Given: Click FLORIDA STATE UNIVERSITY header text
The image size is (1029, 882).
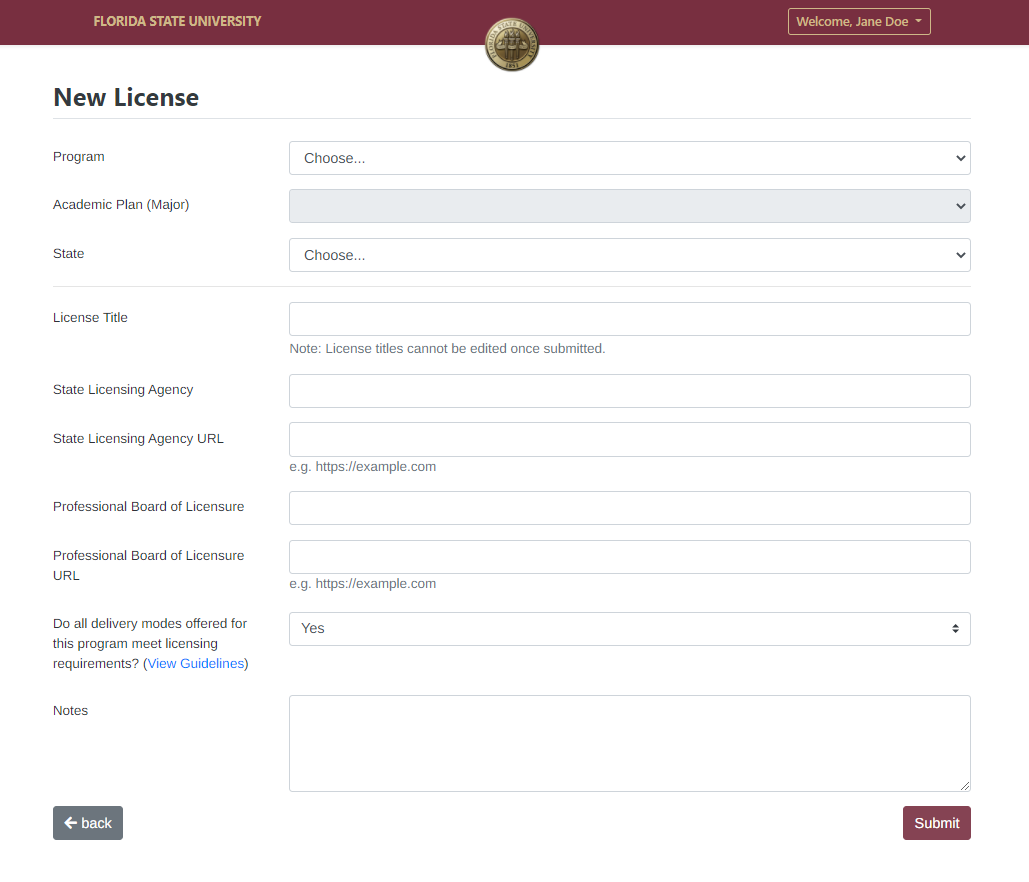Looking at the screenshot, I should point(177,21).
